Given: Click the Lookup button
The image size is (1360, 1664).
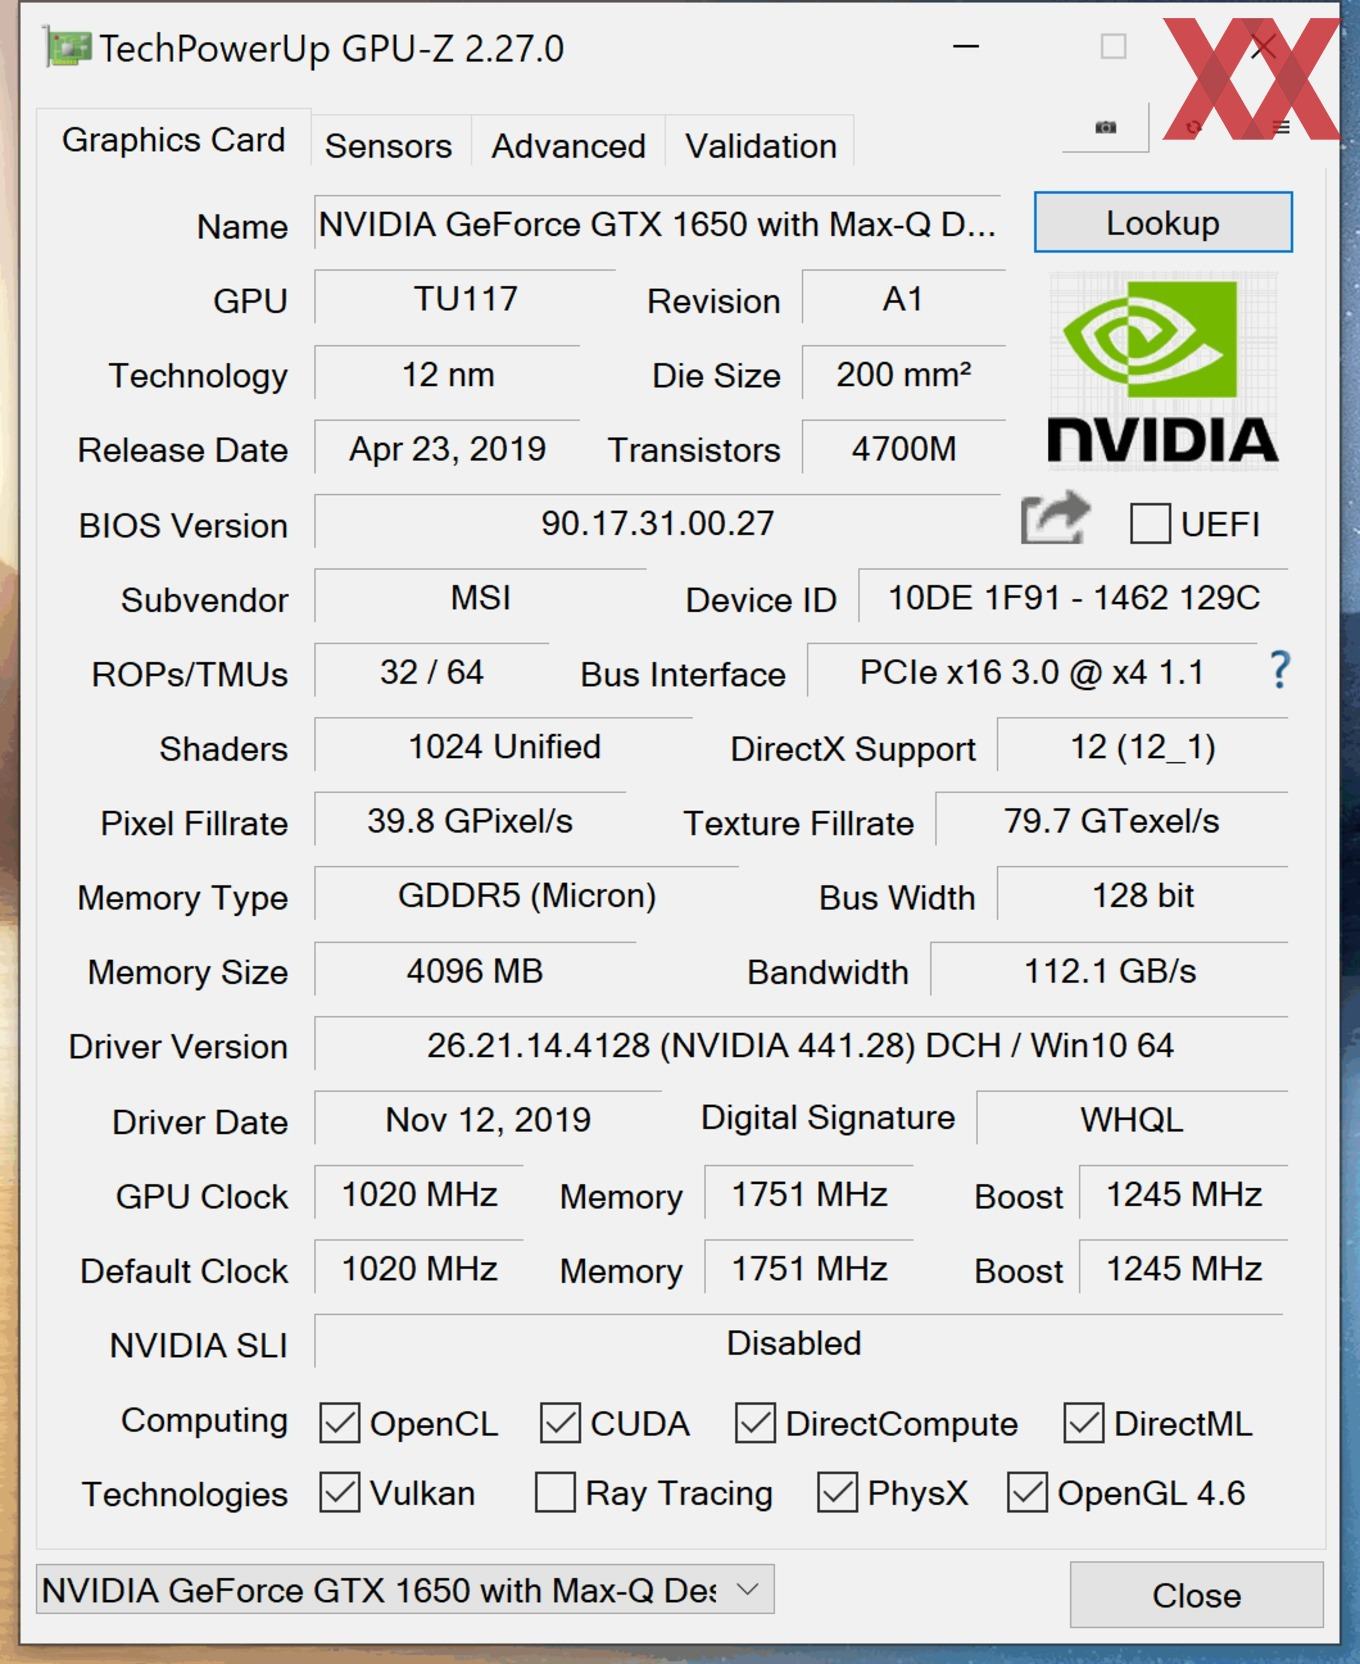Looking at the screenshot, I should point(1163,222).
